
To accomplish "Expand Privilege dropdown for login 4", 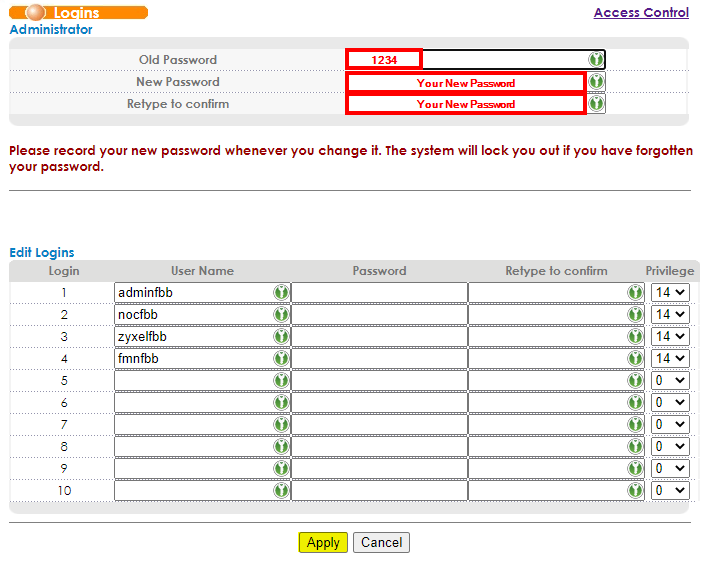I will click(x=670, y=358).
